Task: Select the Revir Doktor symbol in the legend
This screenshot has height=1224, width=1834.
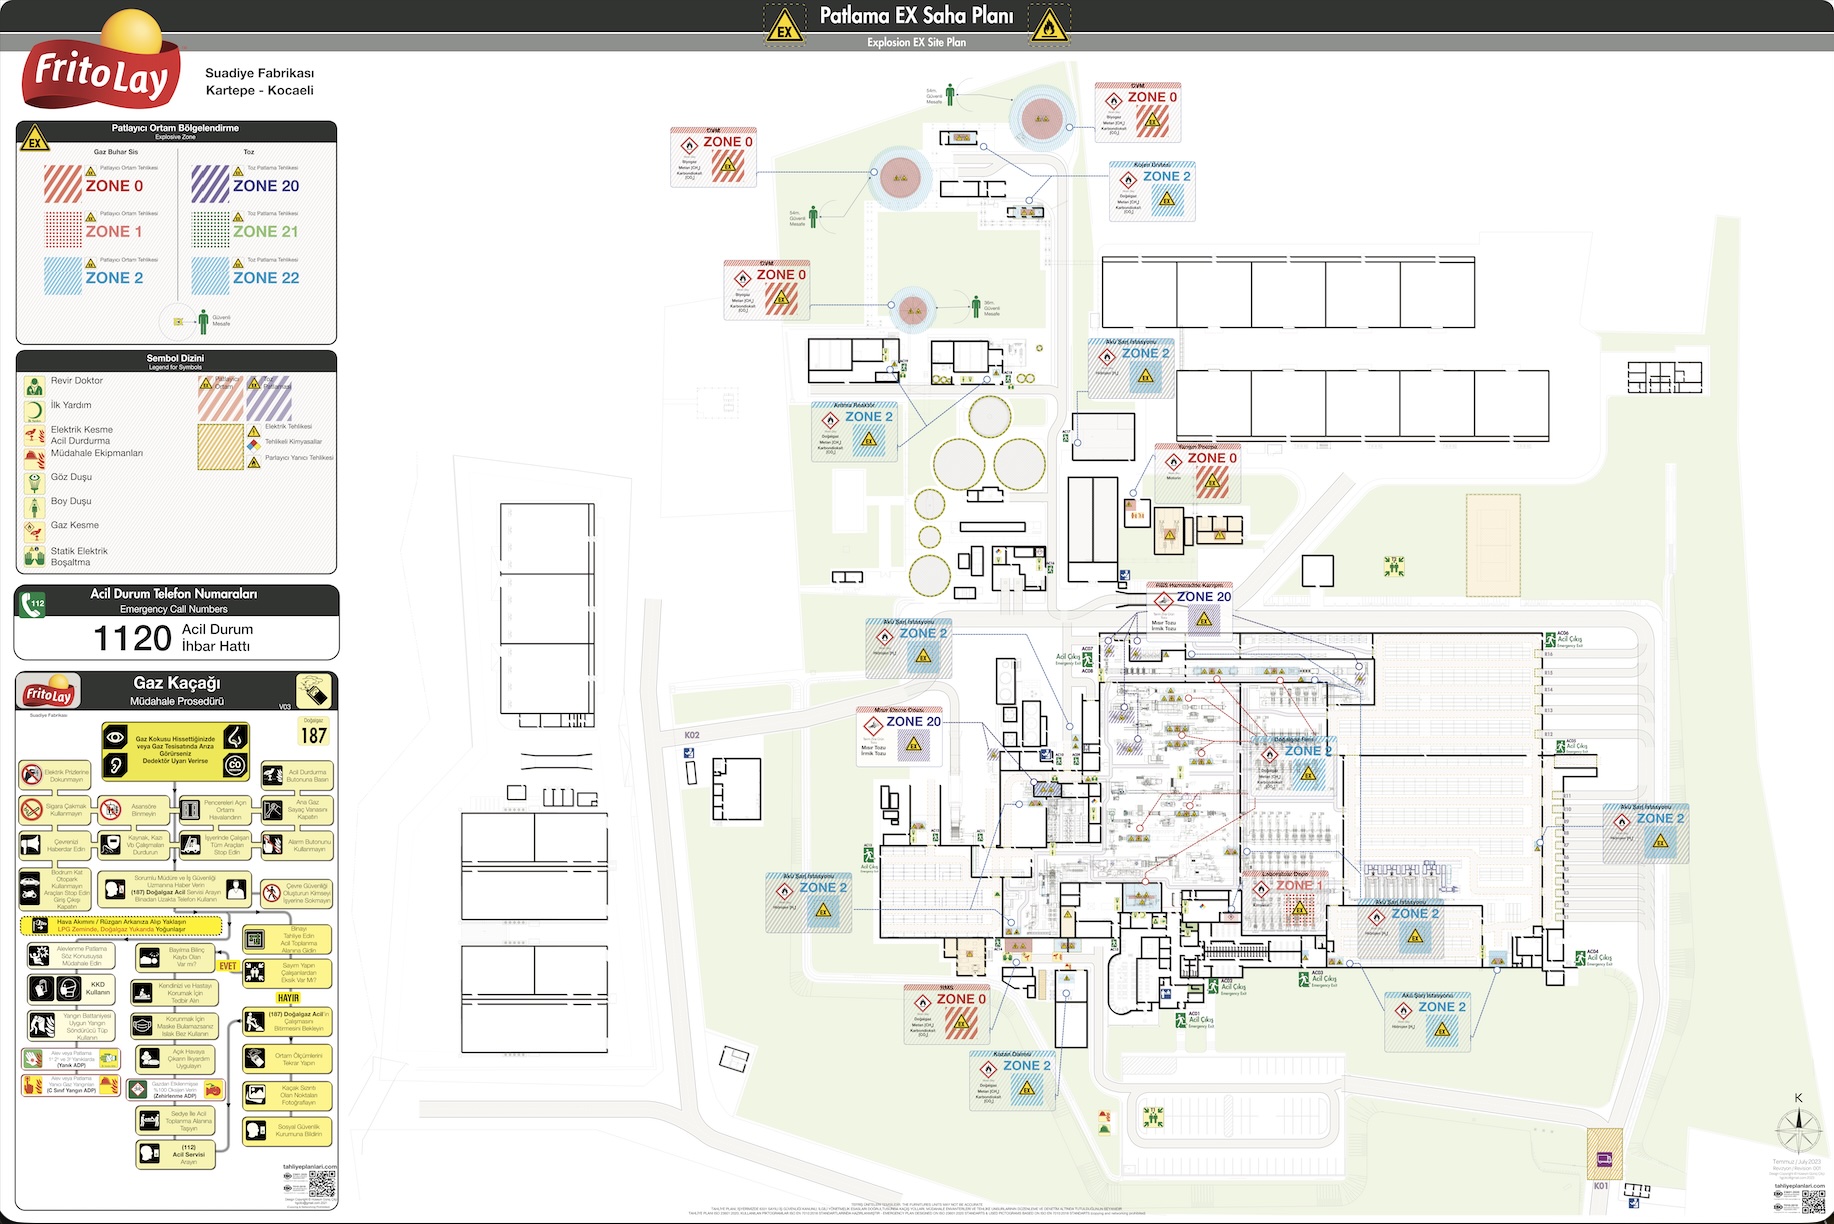Action: [x=35, y=386]
